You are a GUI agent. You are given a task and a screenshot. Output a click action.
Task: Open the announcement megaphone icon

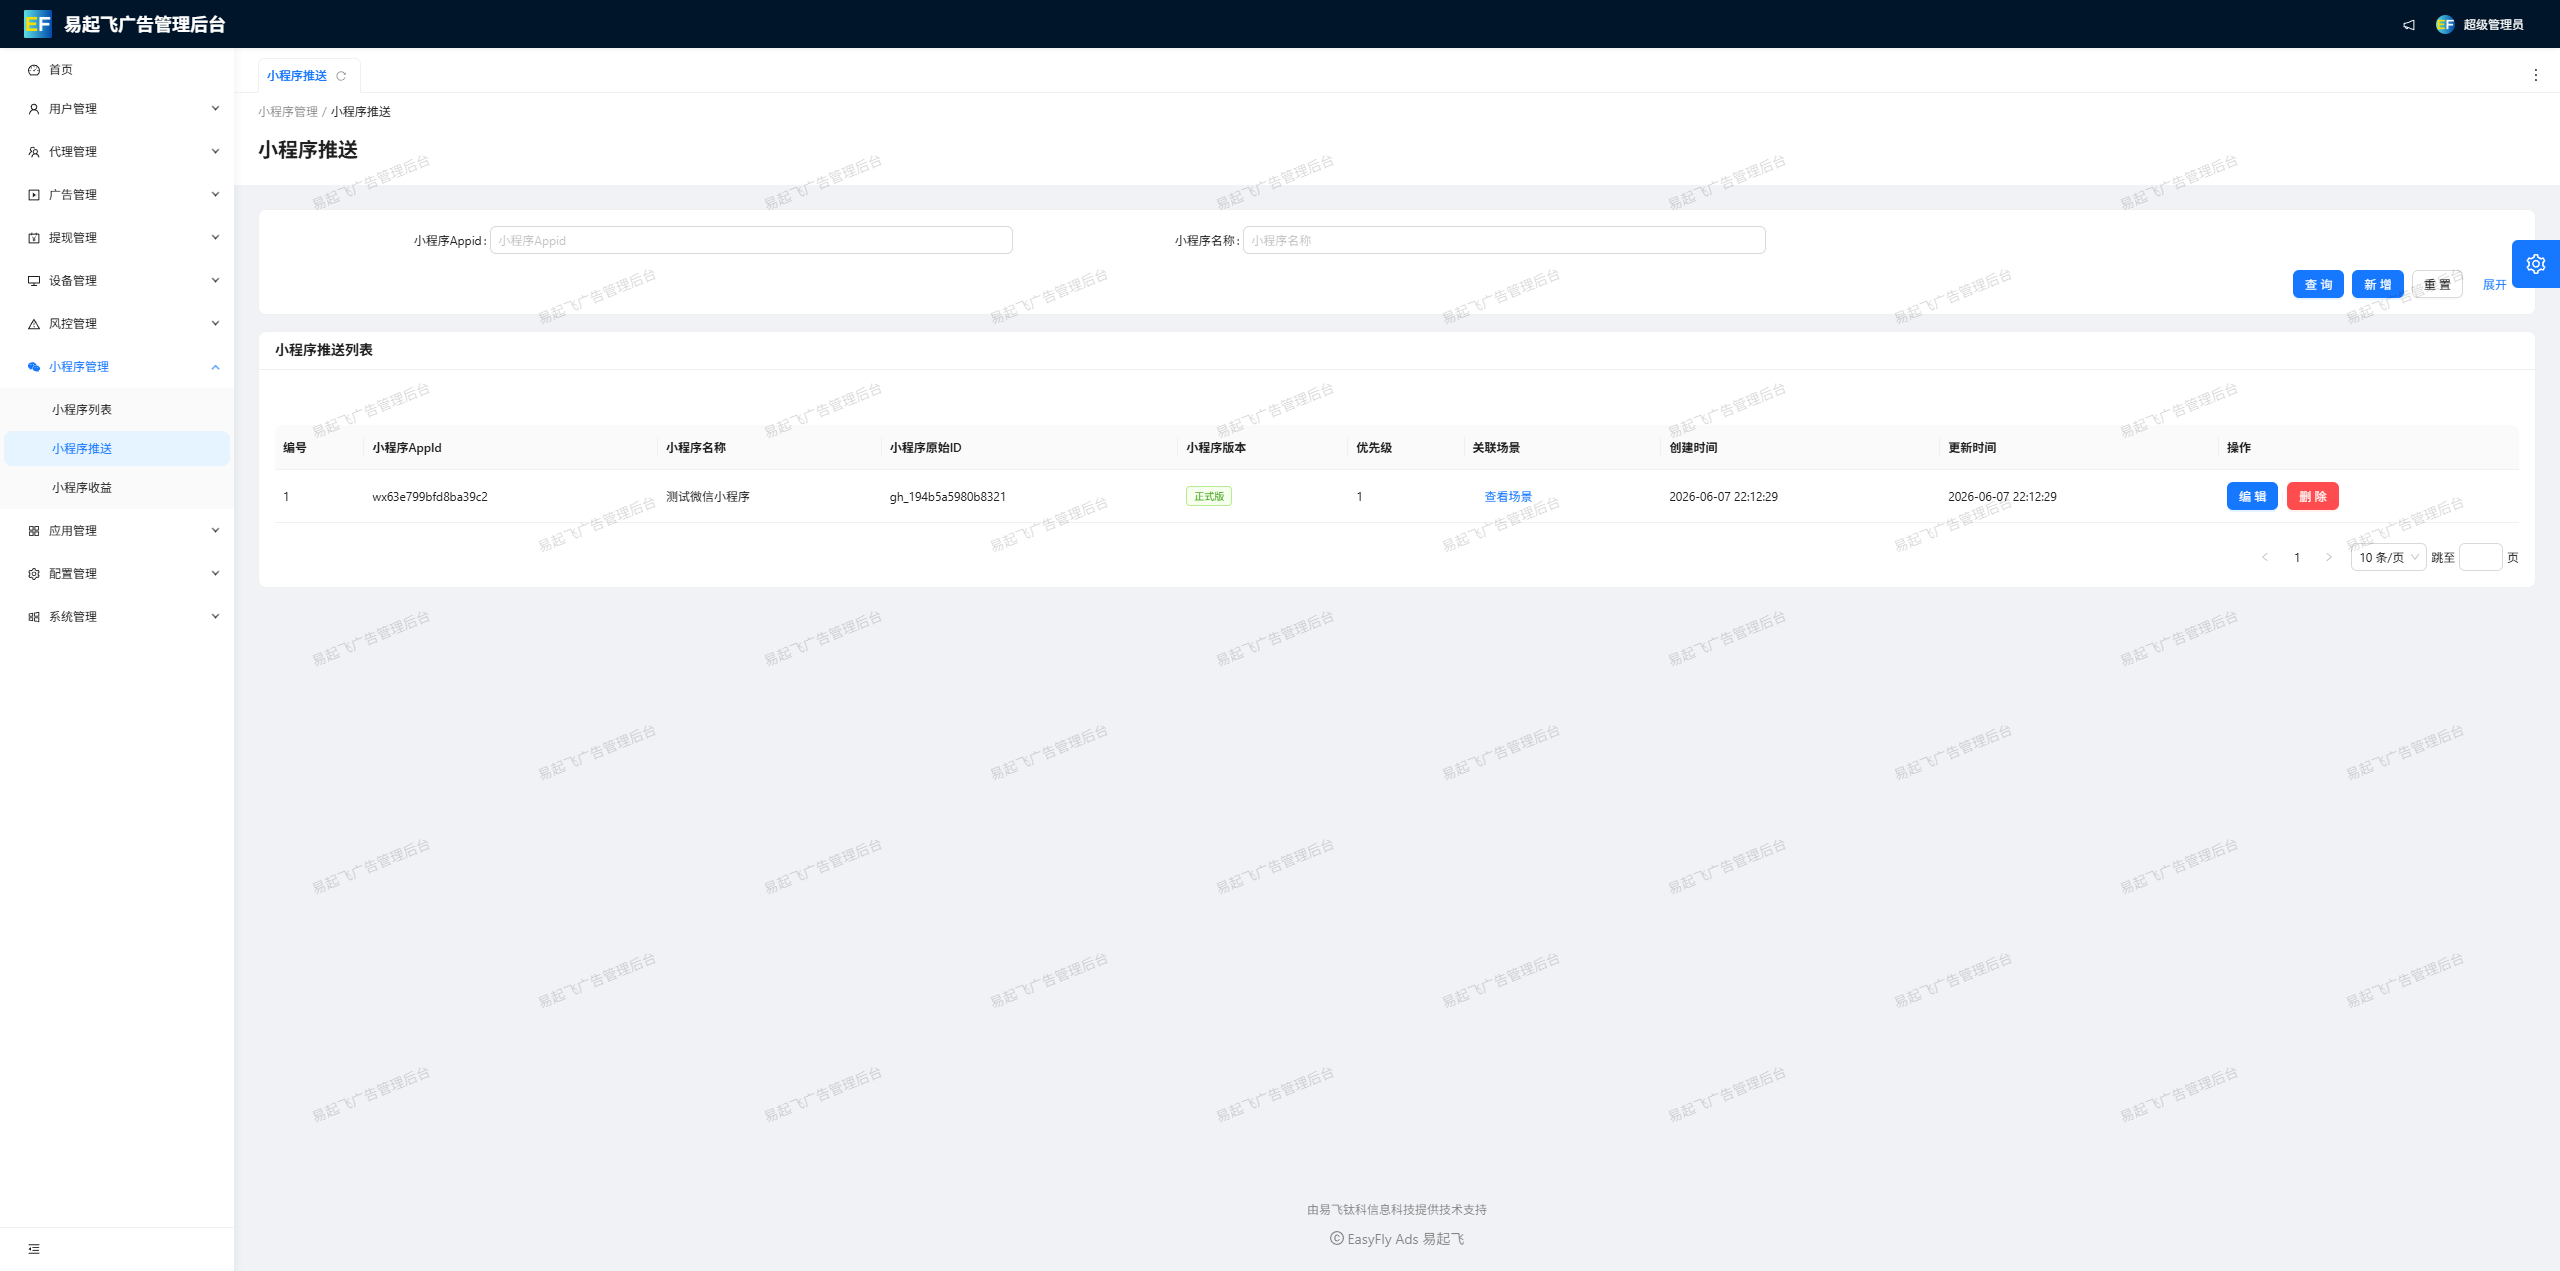(2409, 25)
